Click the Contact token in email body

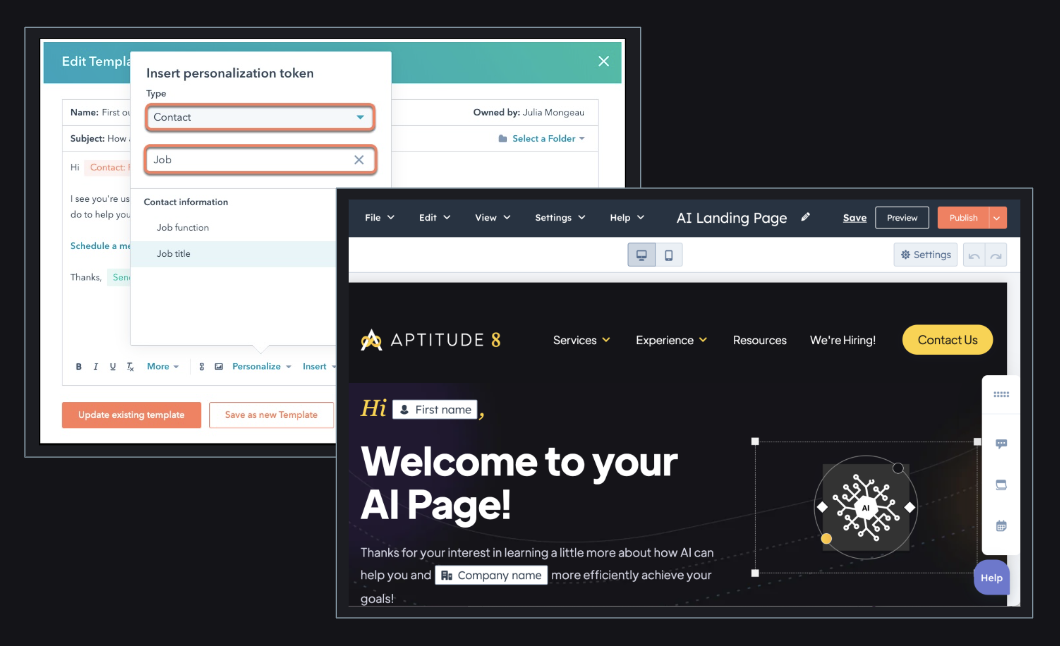tap(107, 168)
